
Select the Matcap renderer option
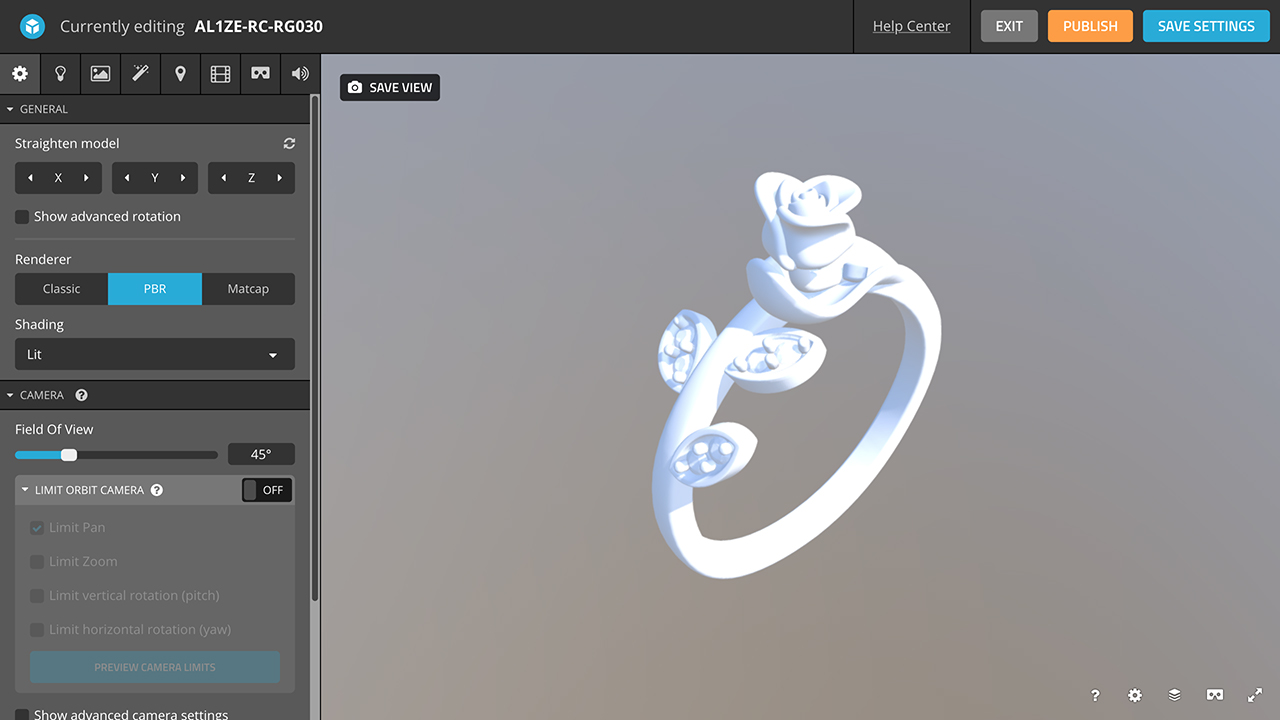coord(248,289)
